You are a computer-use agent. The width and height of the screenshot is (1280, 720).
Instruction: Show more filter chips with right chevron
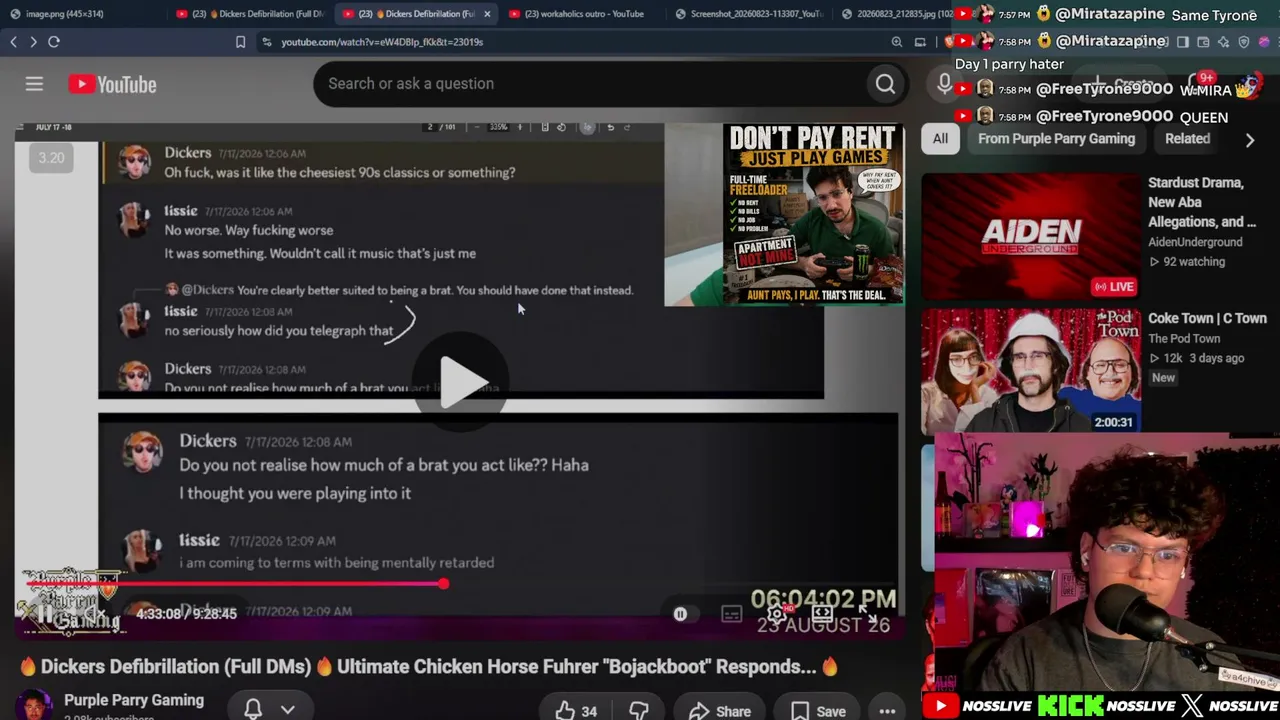[x=1249, y=140]
